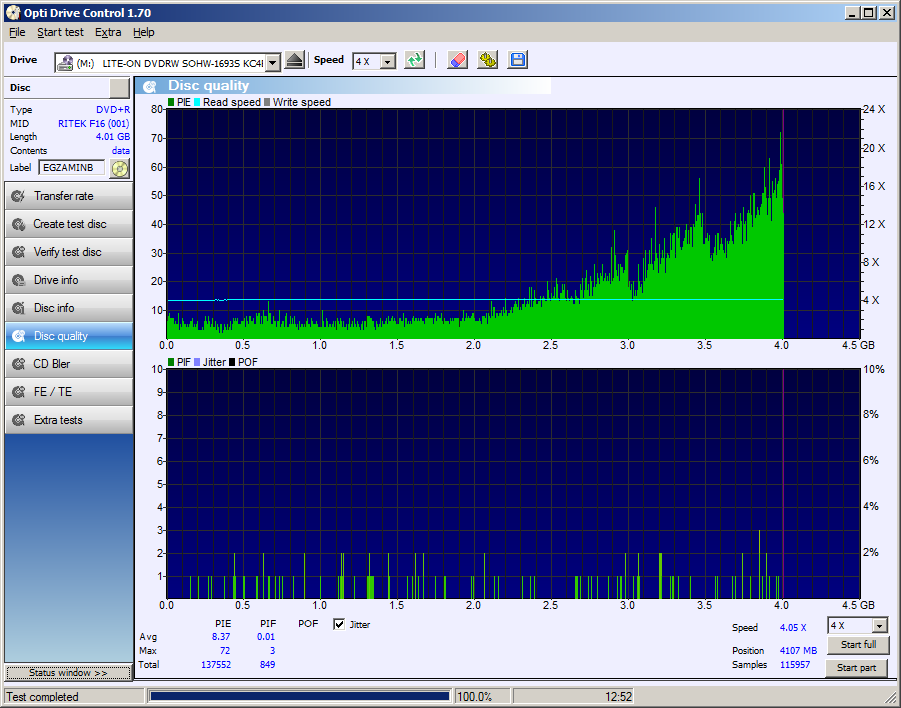
Task: Click the PIF total value 849
Action: tap(267, 664)
